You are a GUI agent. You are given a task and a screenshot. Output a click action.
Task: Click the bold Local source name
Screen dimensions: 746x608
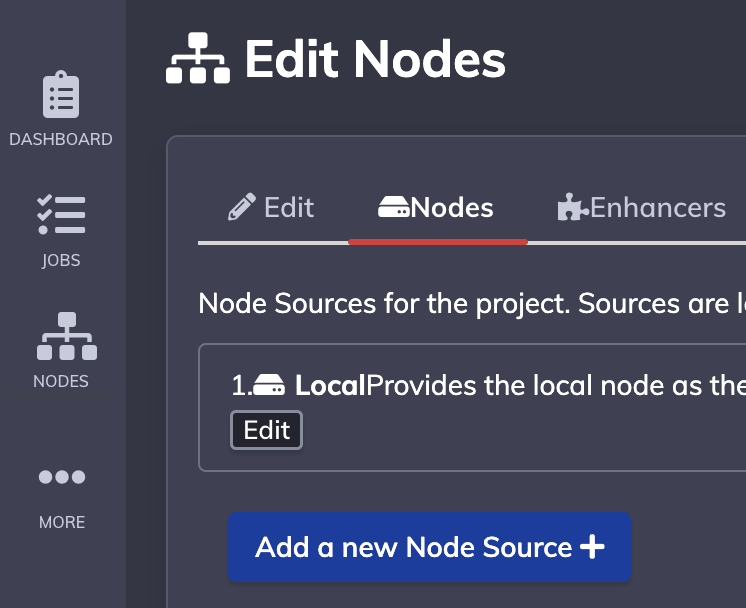[330, 385]
